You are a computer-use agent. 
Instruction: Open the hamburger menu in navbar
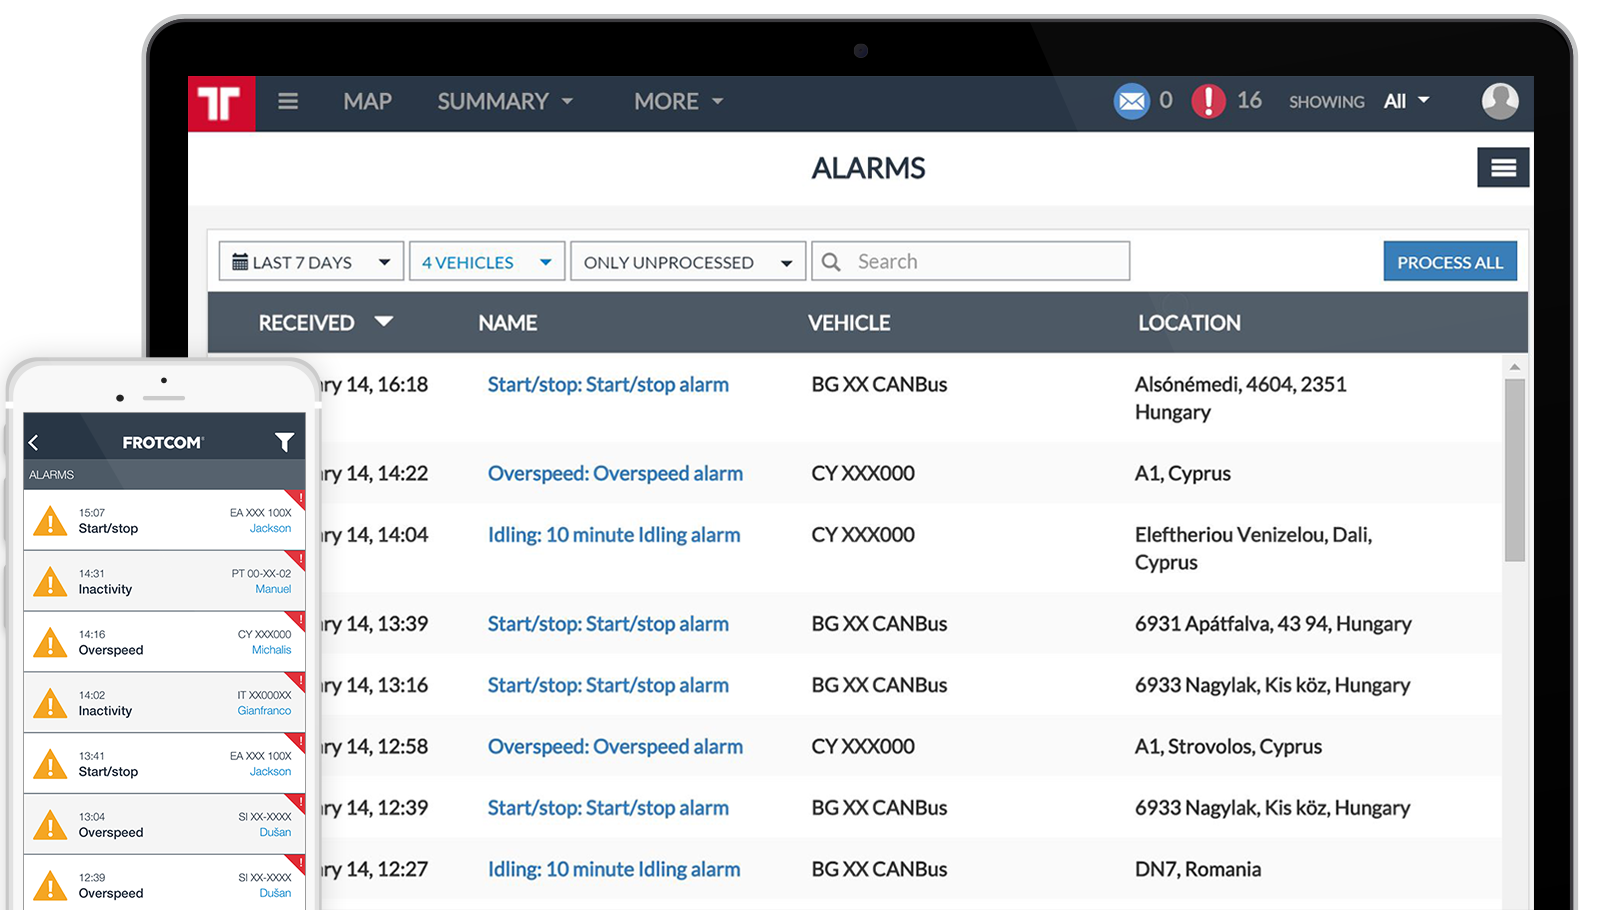[x=288, y=101]
